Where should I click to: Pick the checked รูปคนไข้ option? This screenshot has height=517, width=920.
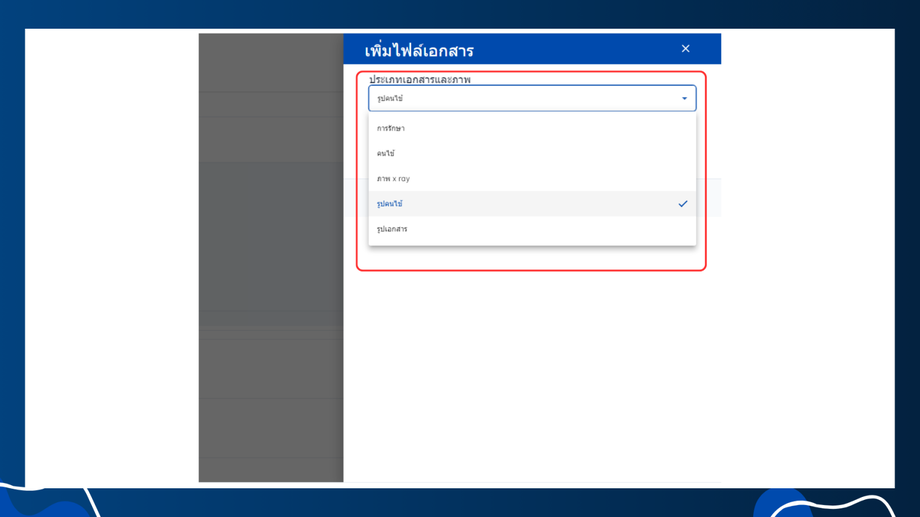coord(532,204)
